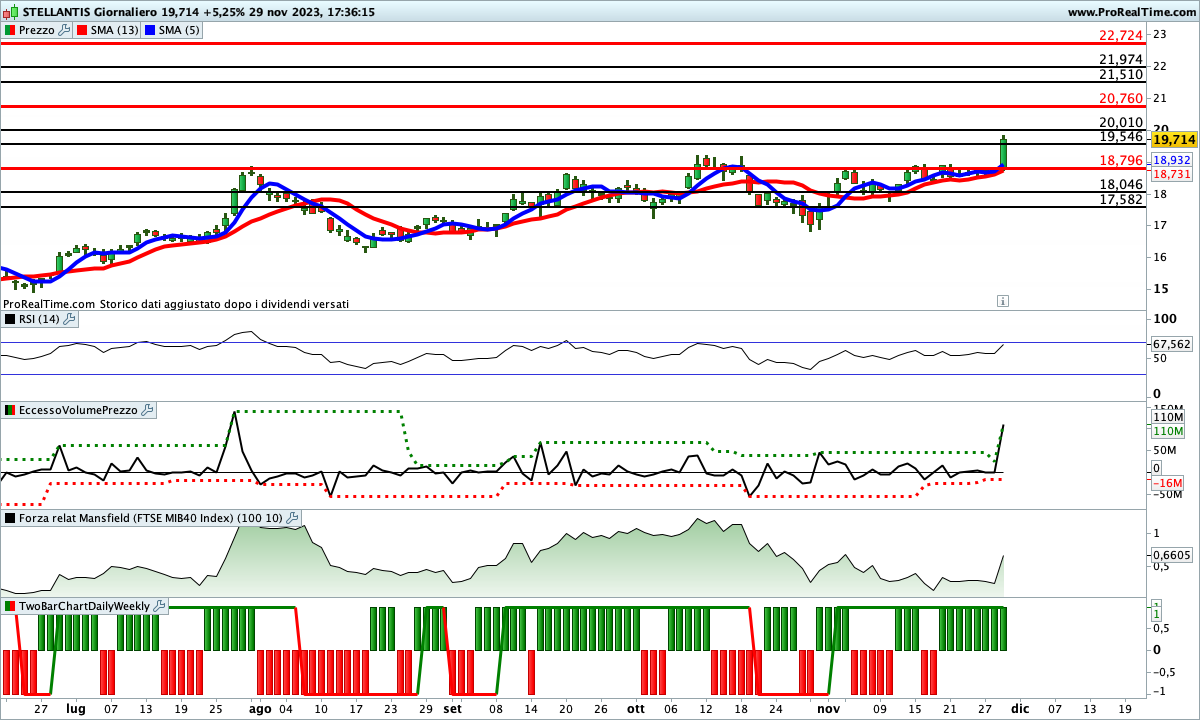This screenshot has width=1200, height=720.
Task: Click the 'set' month label on time axis
Action: (453, 708)
